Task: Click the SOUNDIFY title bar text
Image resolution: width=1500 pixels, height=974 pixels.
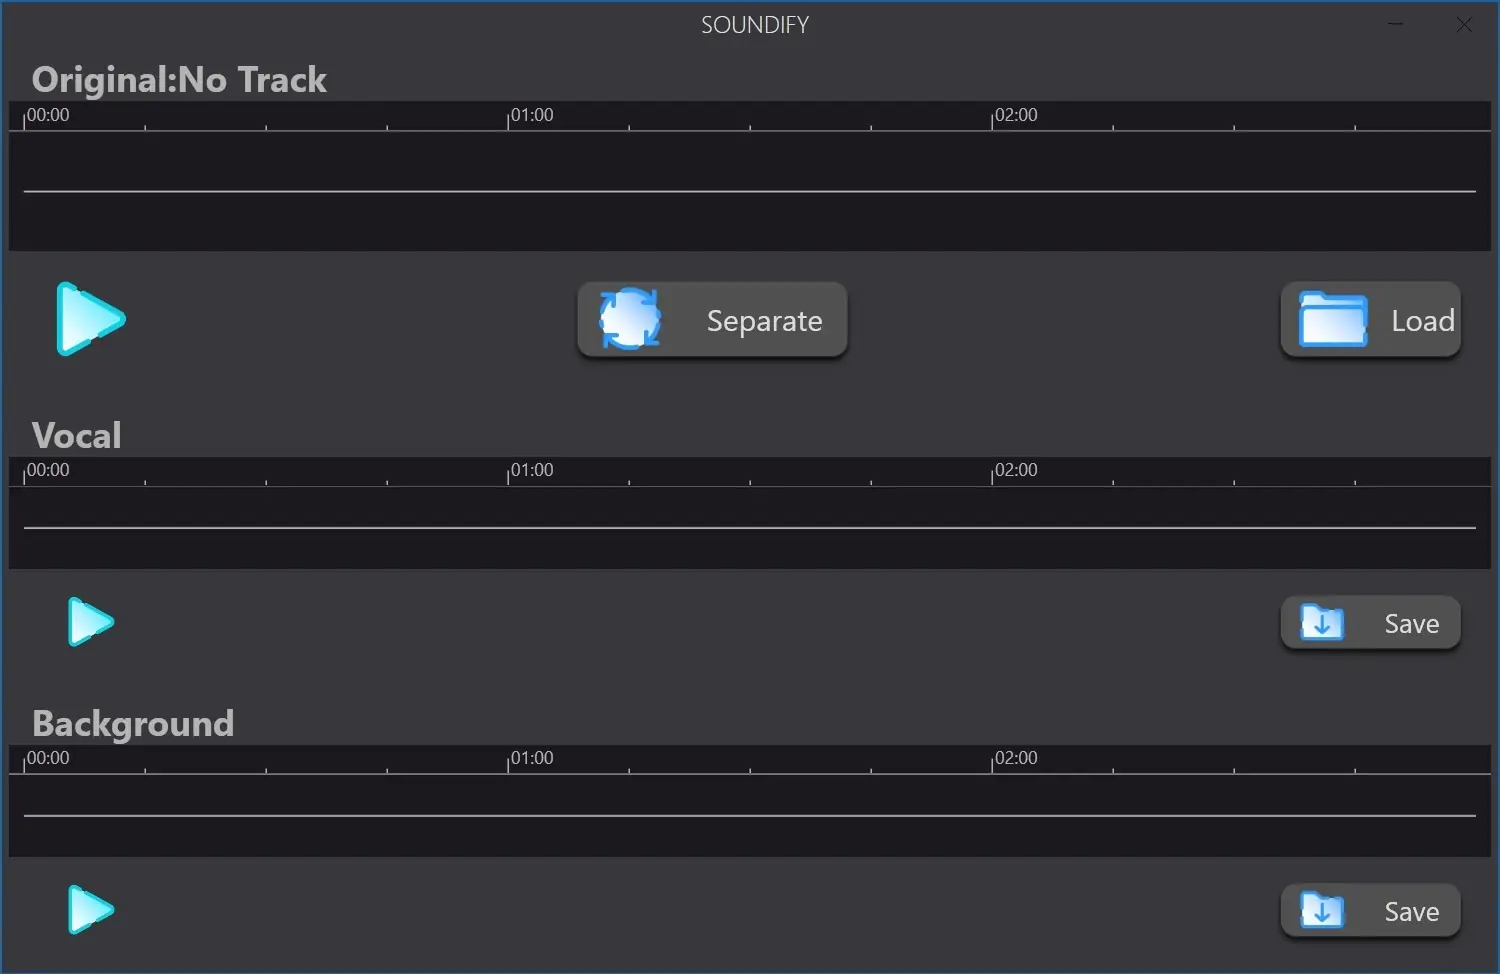Action: [x=755, y=24]
